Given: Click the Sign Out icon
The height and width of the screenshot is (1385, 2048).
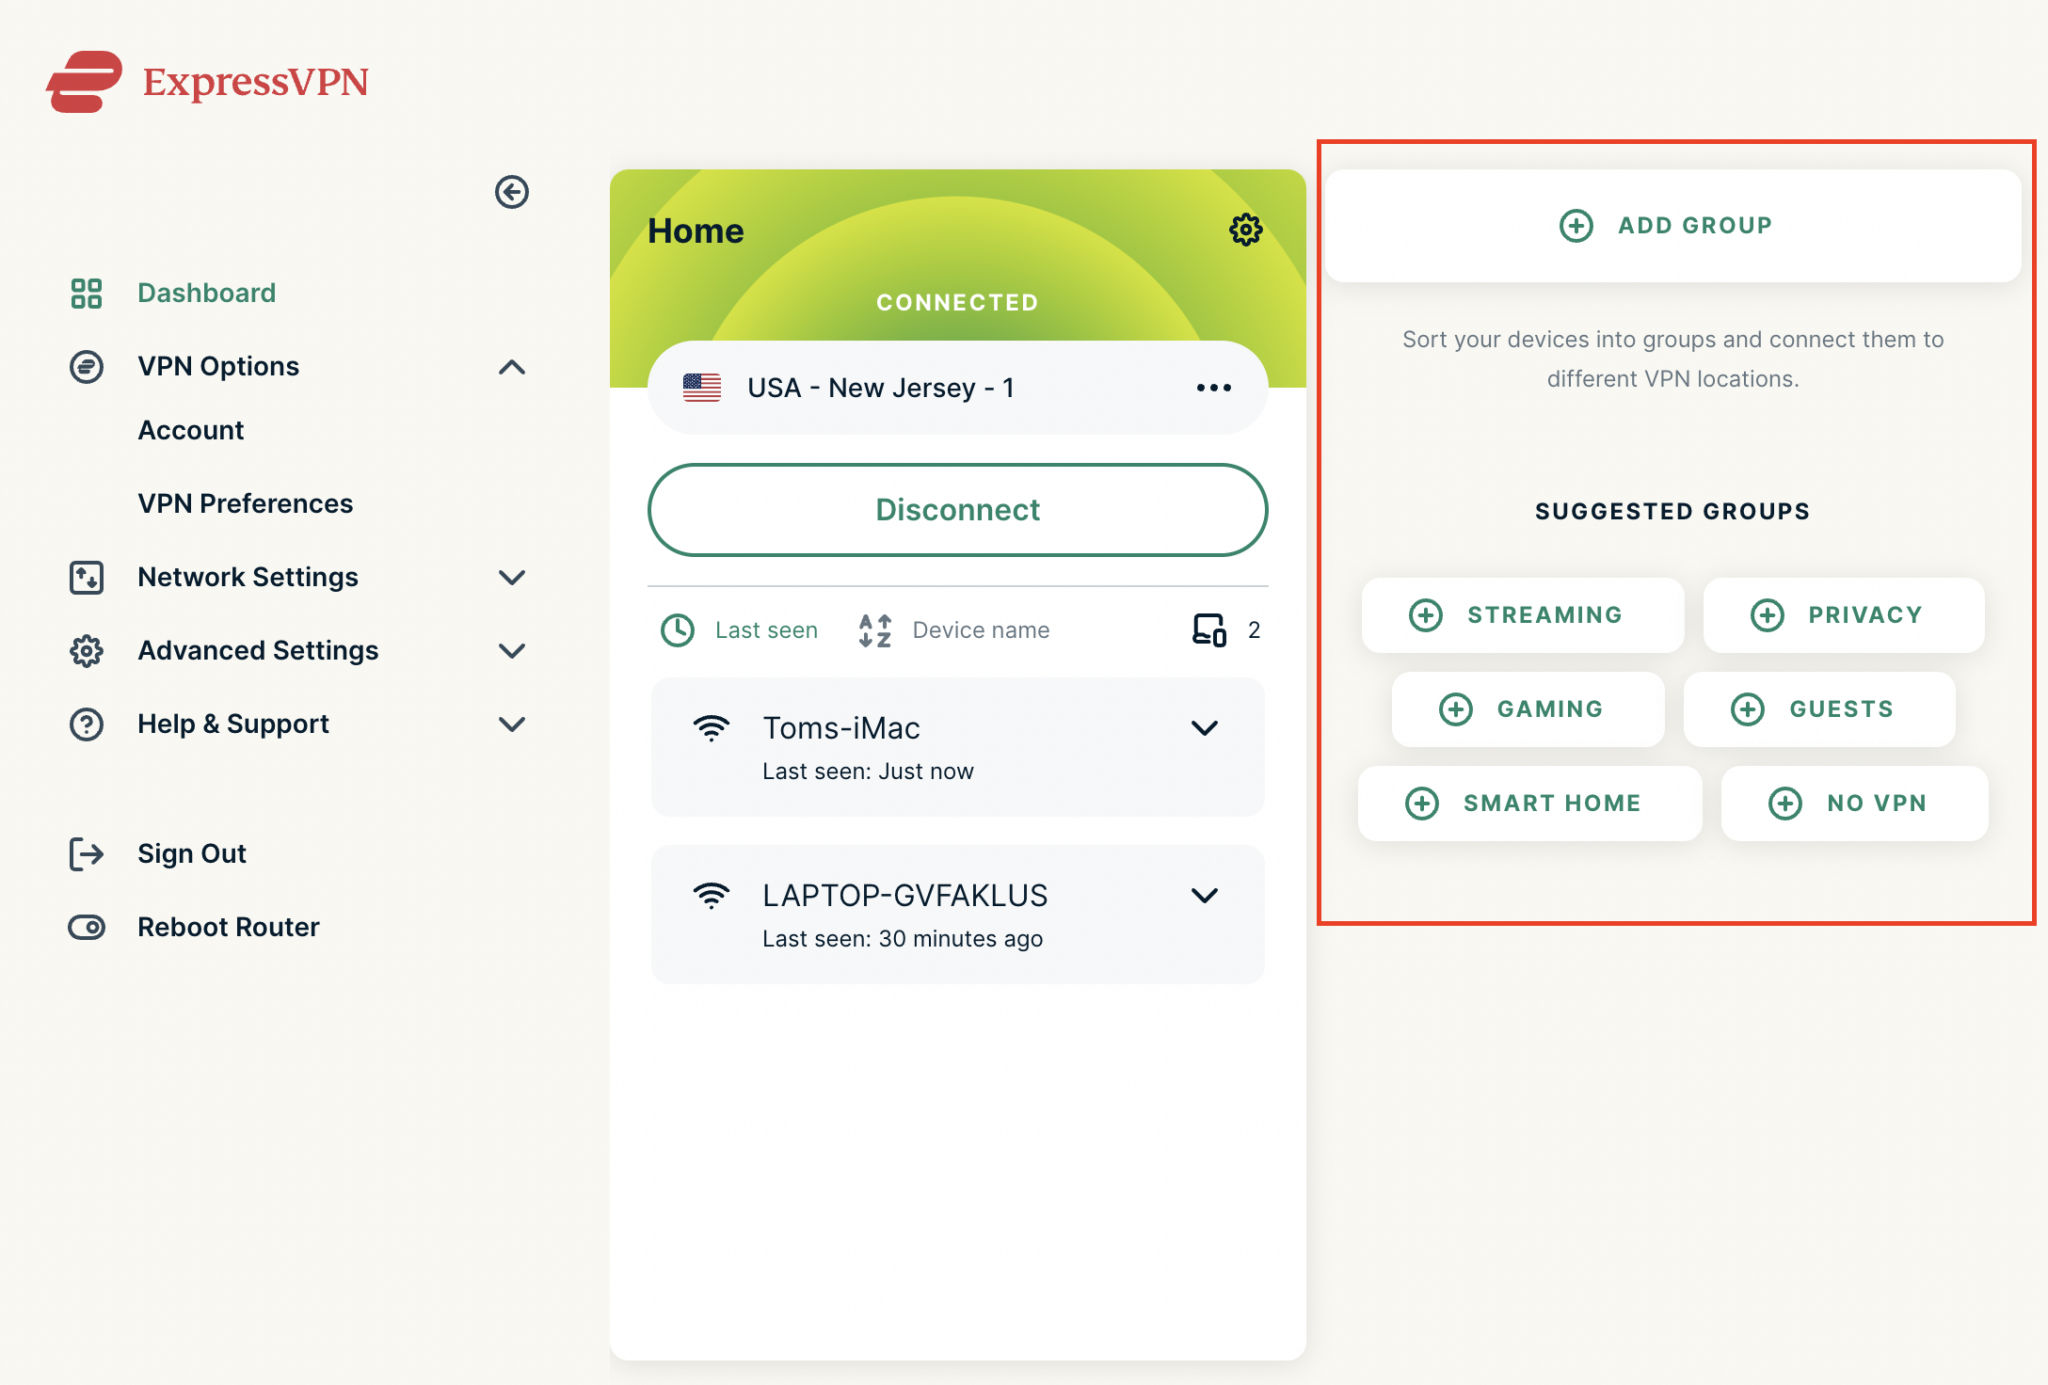Looking at the screenshot, I should coord(86,854).
